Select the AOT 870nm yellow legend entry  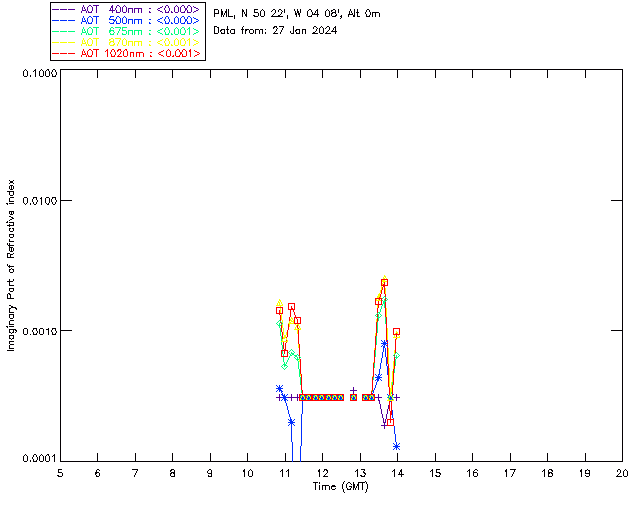(x=127, y=42)
